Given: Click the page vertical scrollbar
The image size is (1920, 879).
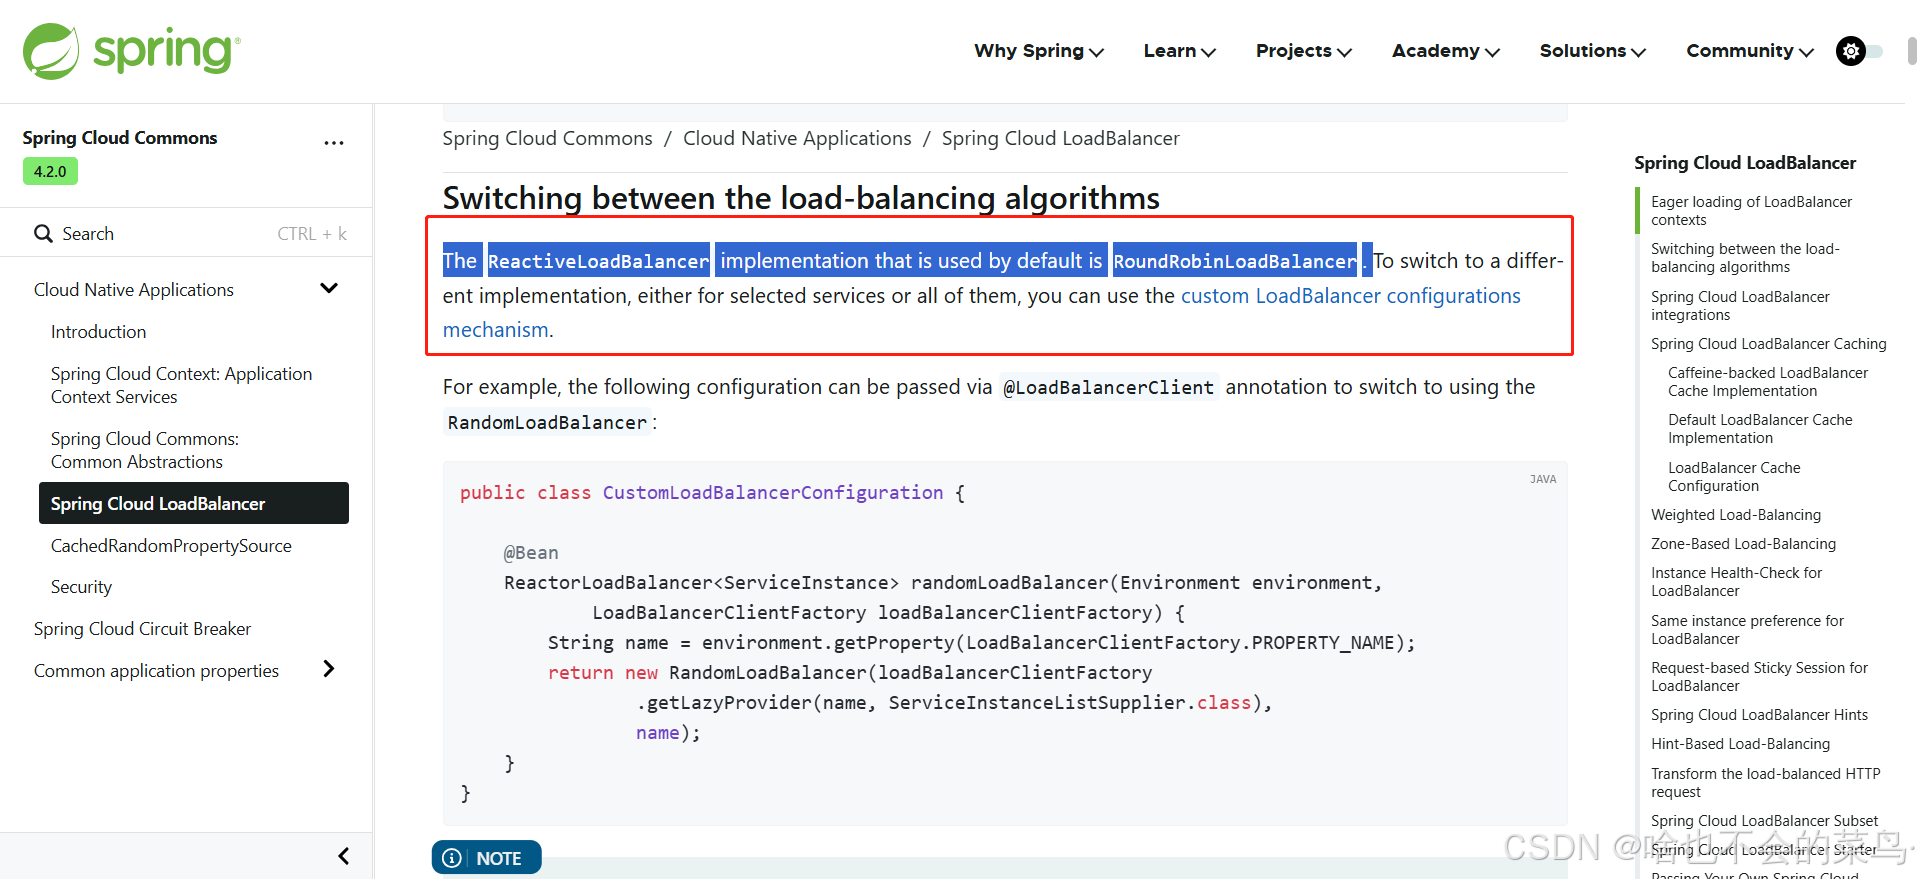Looking at the screenshot, I should point(1912,51).
